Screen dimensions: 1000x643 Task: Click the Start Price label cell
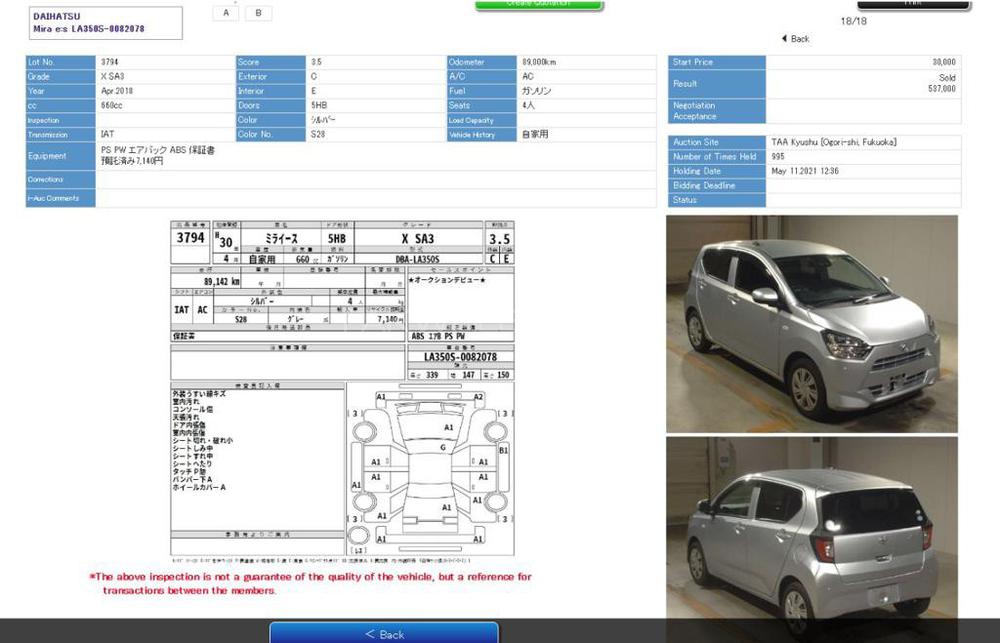coord(716,62)
